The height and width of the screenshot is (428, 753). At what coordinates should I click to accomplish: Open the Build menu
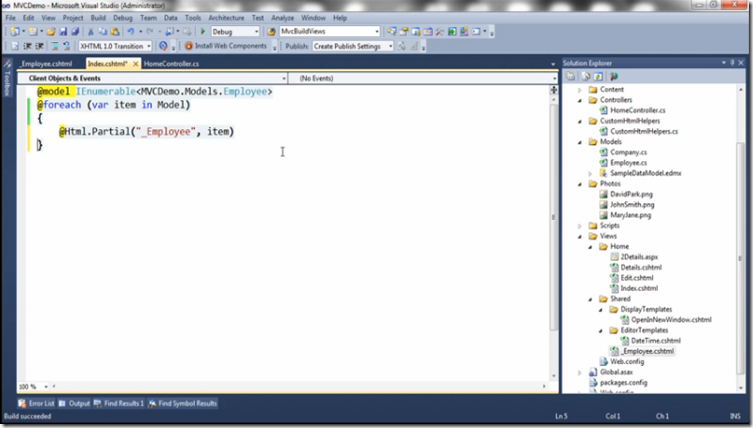coord(98,18)
